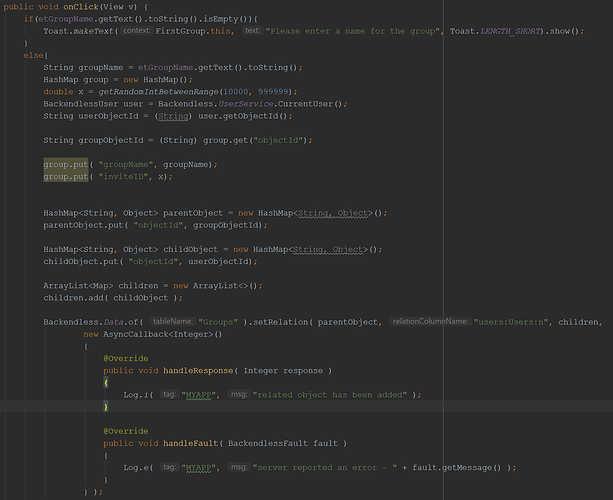
Task: Click makeText in the Toast line
Action: [93, 31]
